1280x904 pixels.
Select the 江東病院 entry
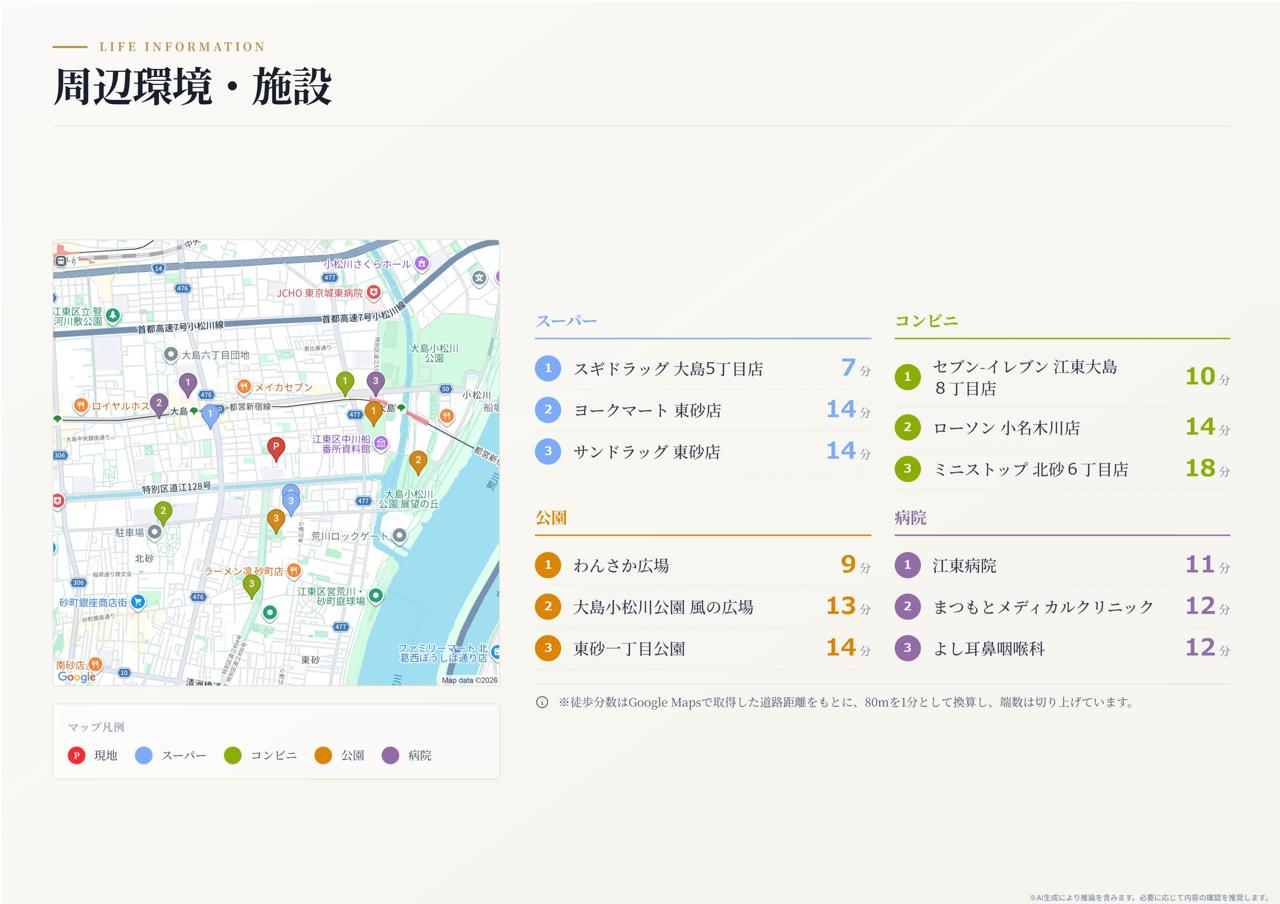coord(1062,565)
